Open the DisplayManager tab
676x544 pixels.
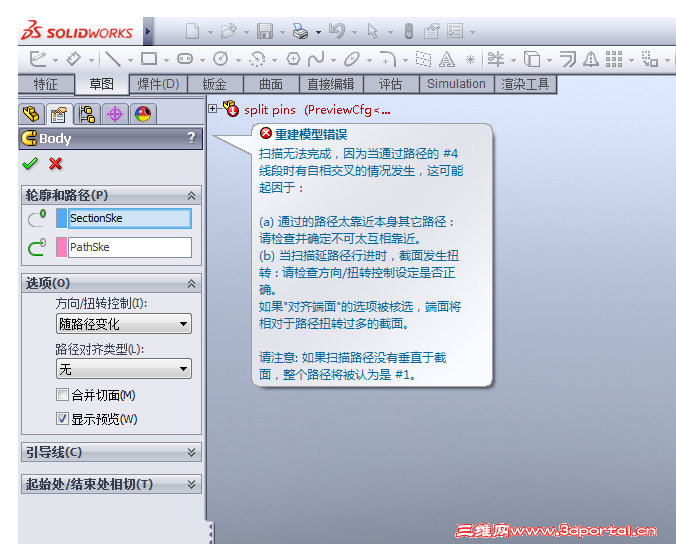143,114
